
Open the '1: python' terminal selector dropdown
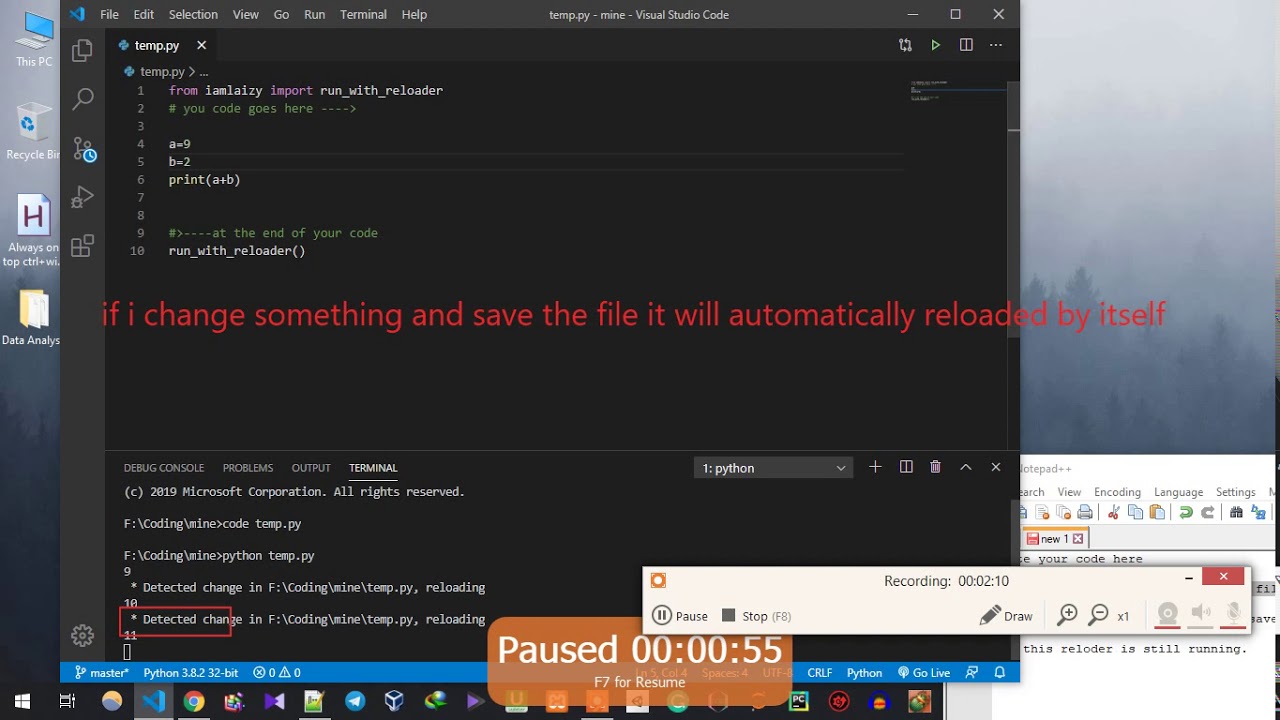[x=774, y=468]
